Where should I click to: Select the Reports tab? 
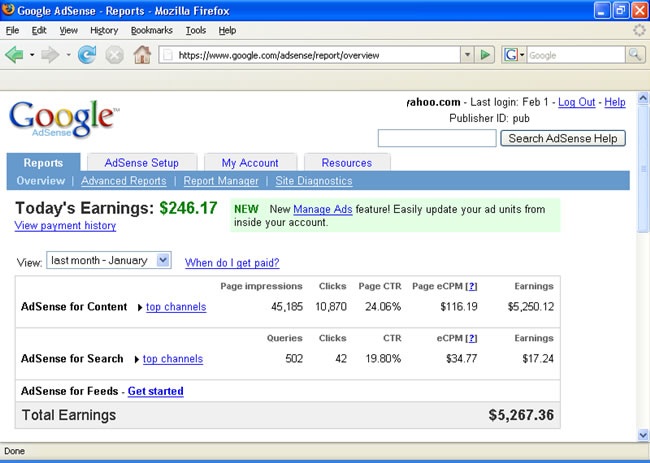coord(43,162)
